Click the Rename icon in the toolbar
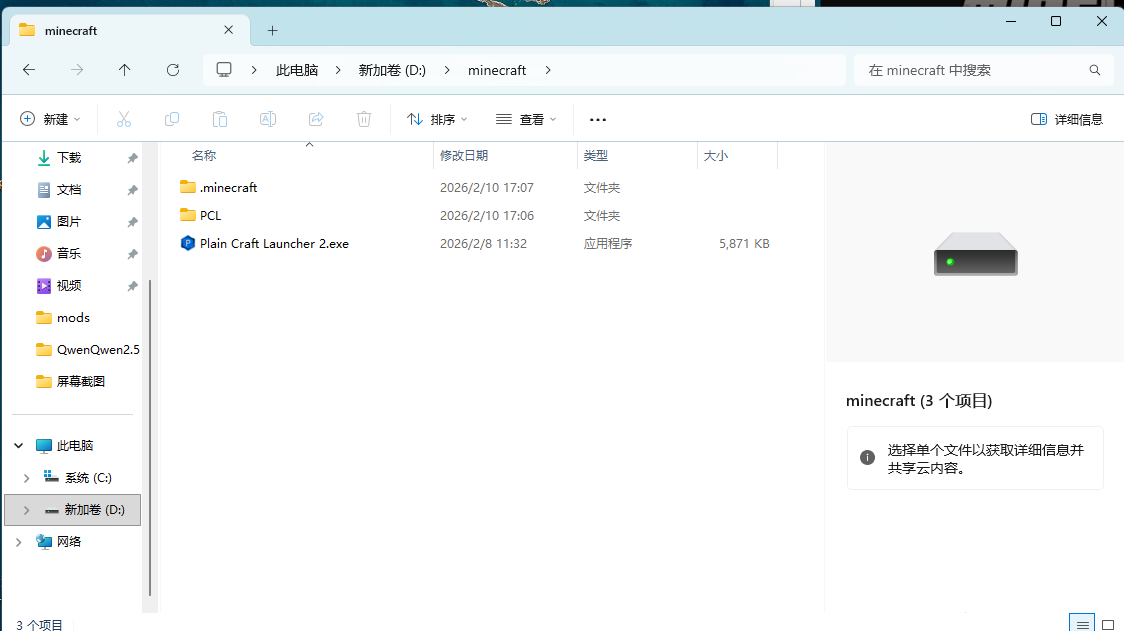 (x=267, y=119)
